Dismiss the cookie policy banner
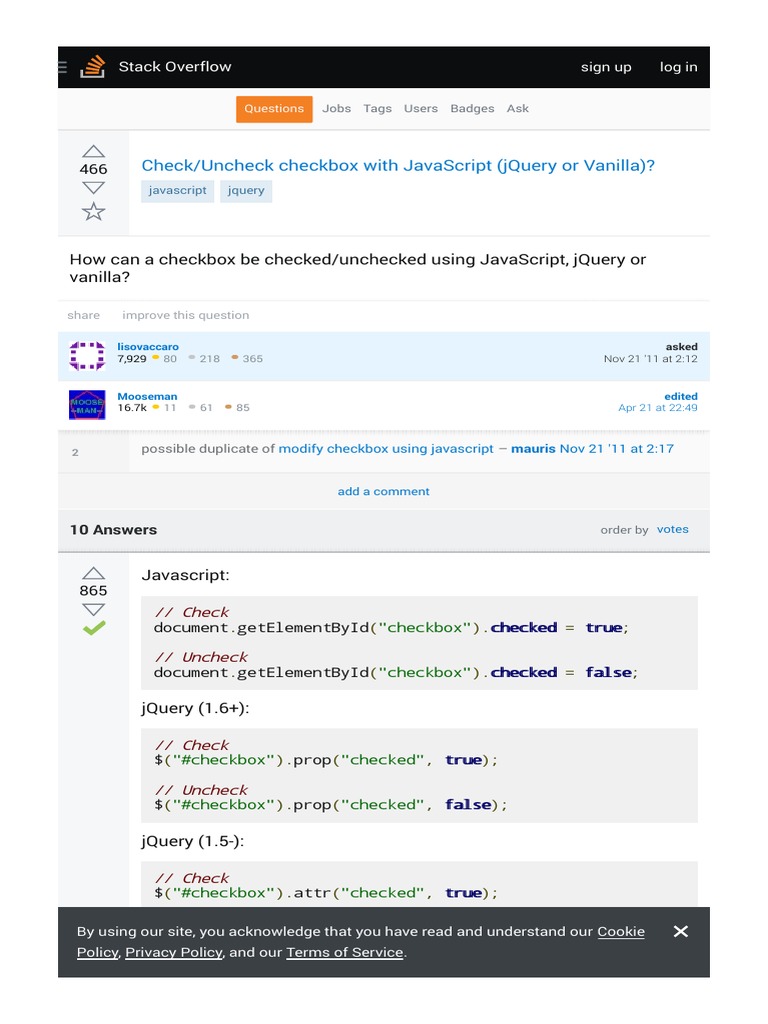Viewport: 768px width, 1024px height. click(681, 931)
